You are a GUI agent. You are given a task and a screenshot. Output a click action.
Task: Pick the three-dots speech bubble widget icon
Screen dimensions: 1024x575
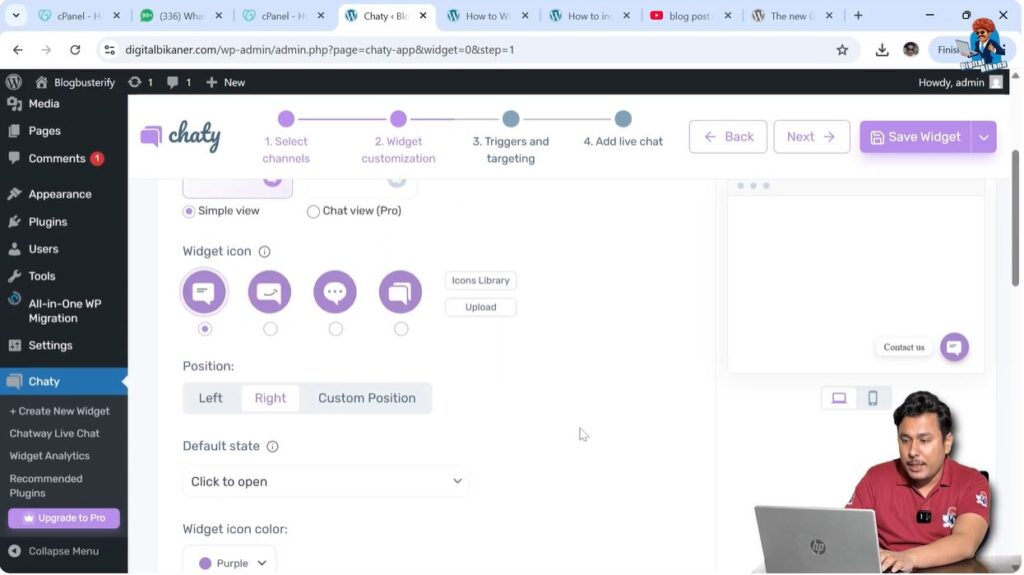pyautogui.click(x=335, y=292)
